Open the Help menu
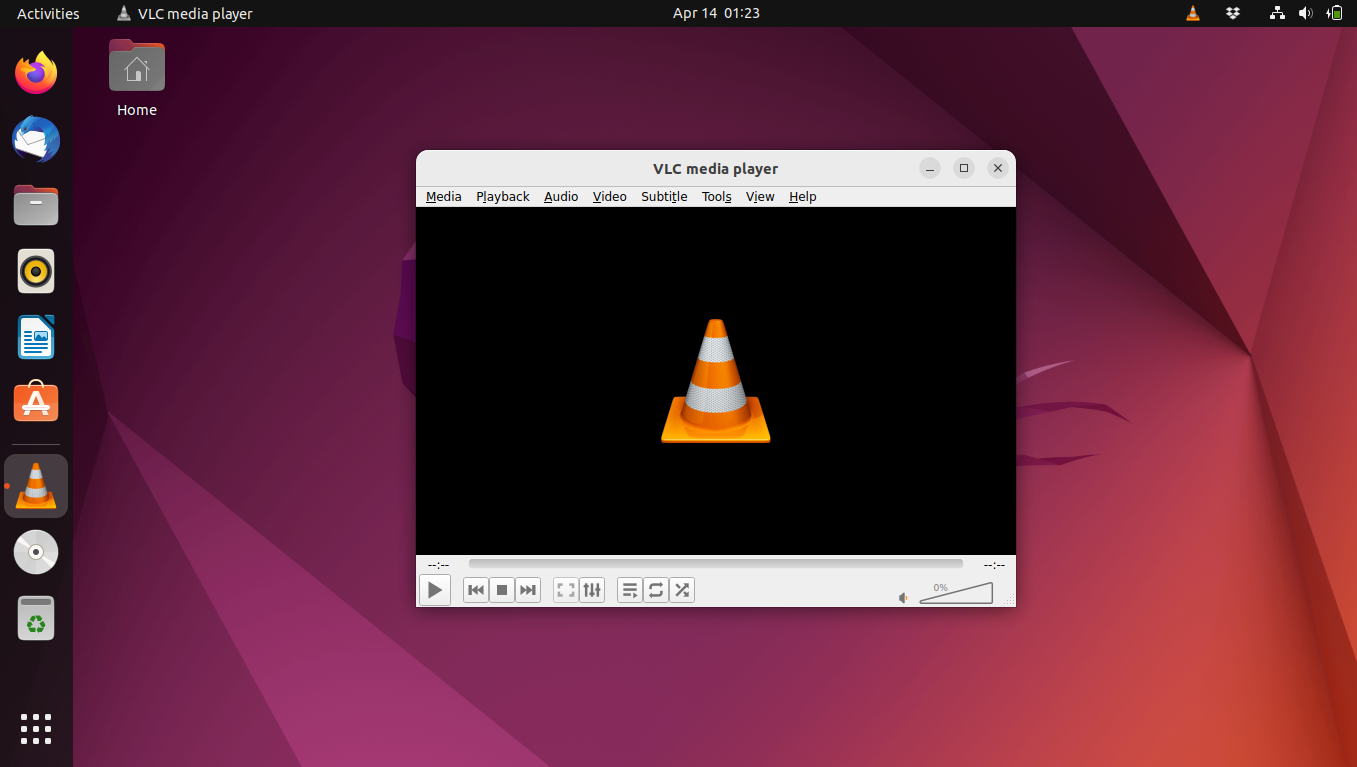 (x=803, y=197)
